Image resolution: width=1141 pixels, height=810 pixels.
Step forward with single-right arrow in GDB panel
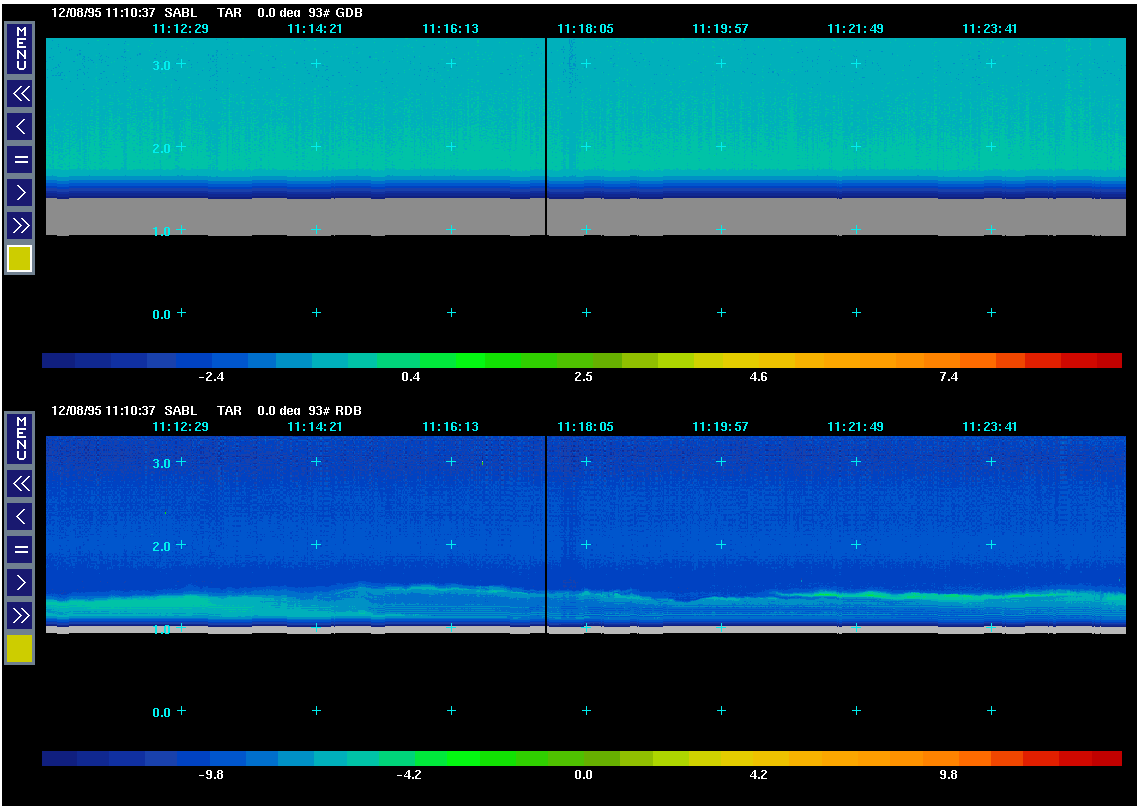click(20, 191)
